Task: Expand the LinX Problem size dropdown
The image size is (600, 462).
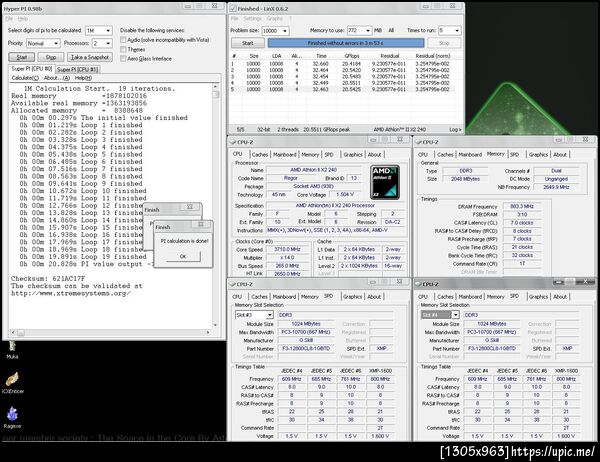Action: click(275, 31)
